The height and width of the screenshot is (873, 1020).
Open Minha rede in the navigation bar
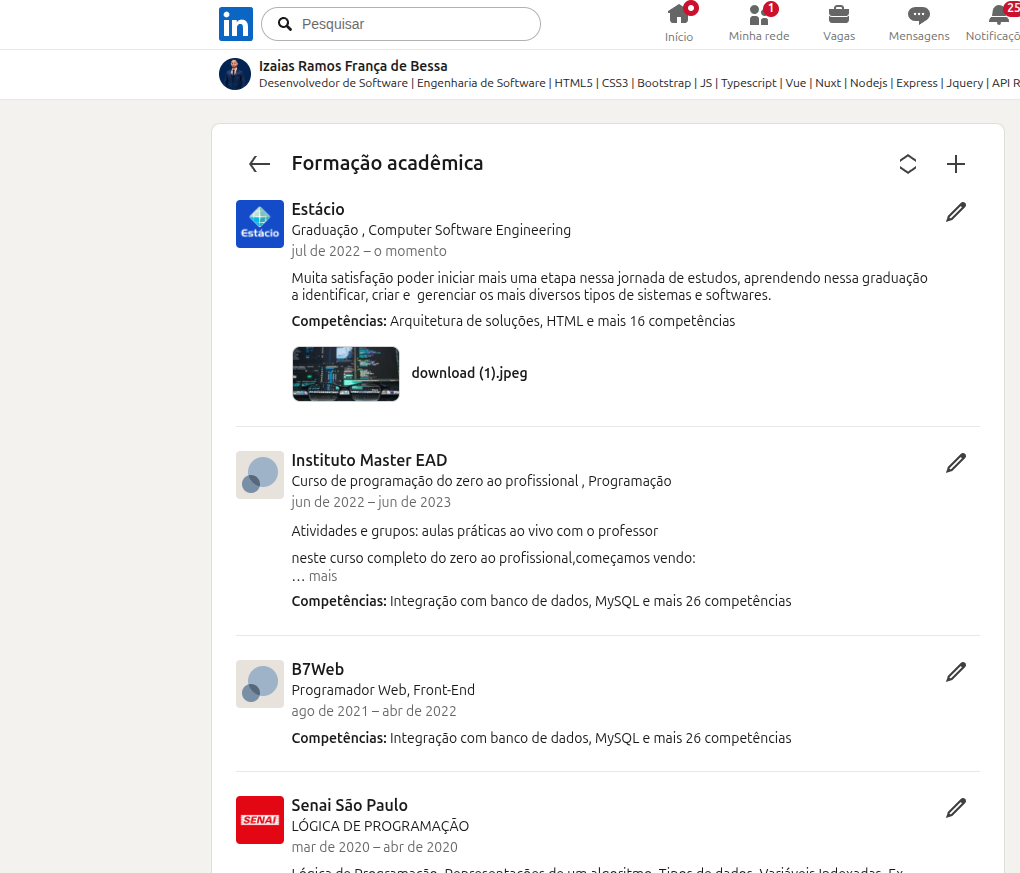coord(758,23)
